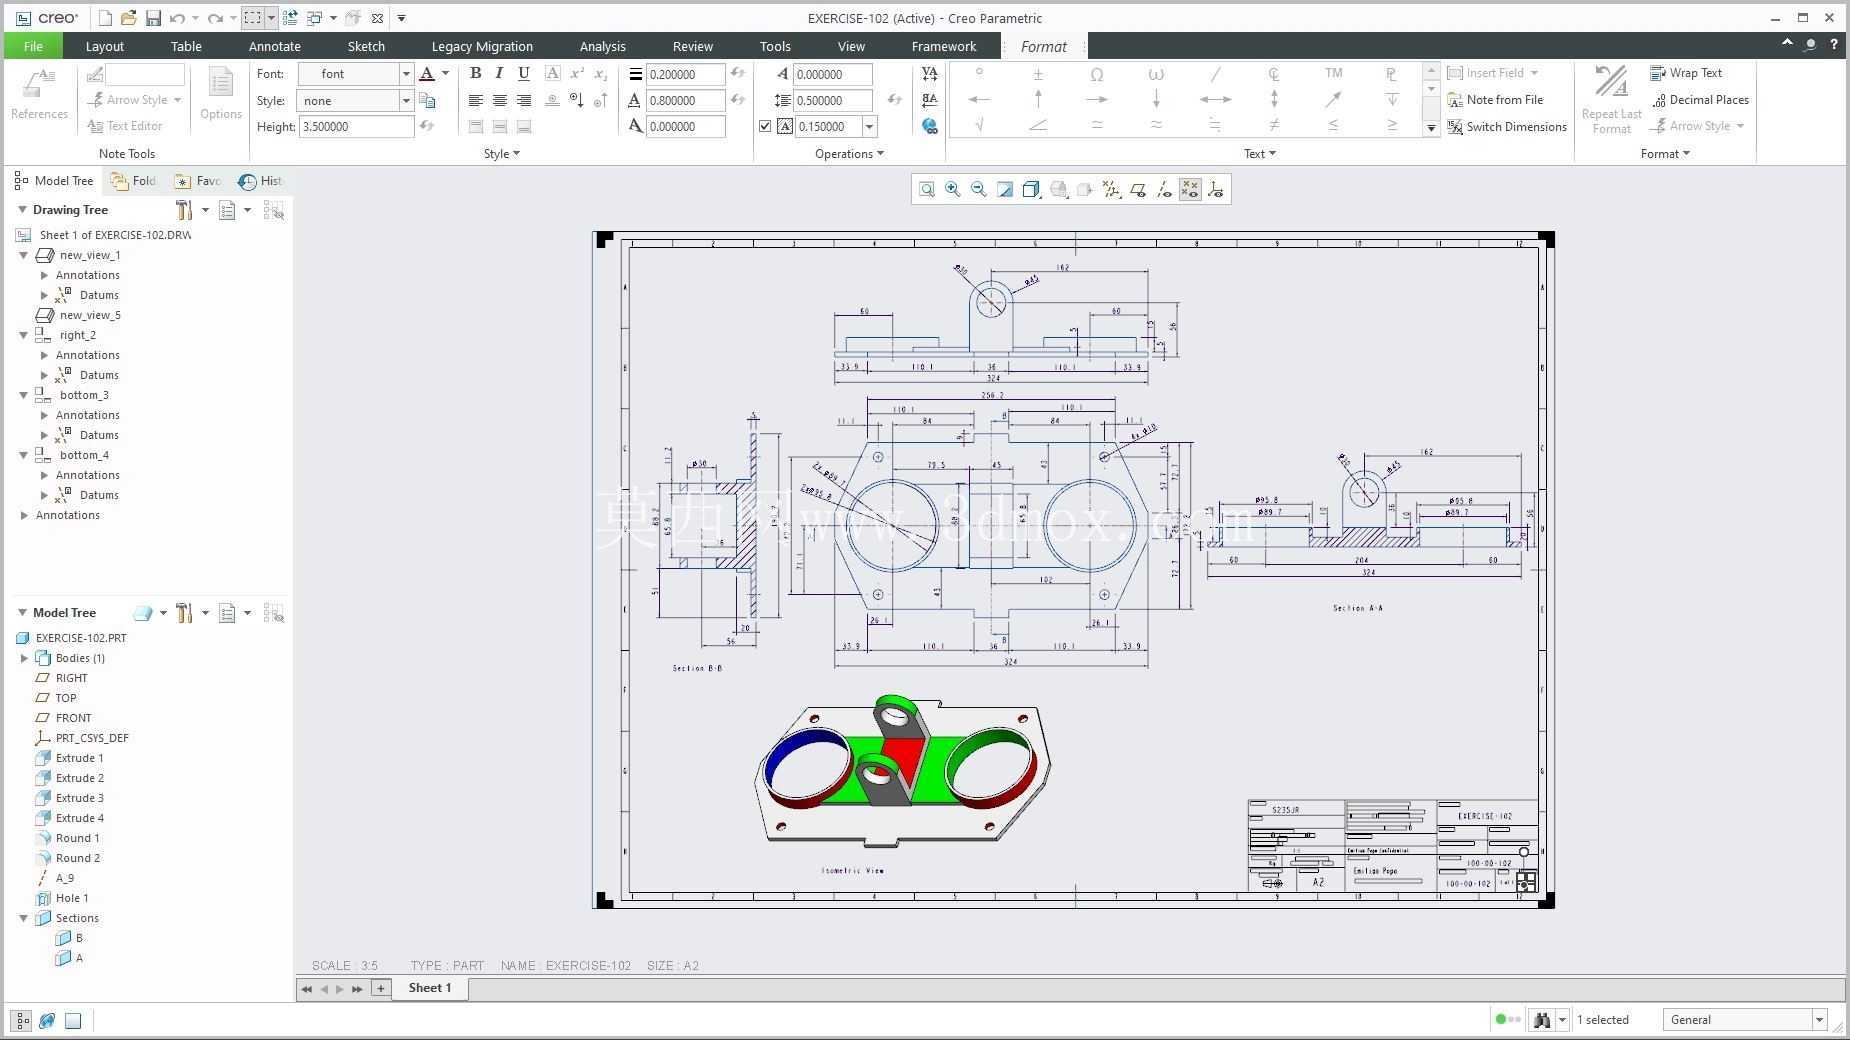Open the text color swatch picker
Viewport: 1850px width, 1040px height.
(x=445, y=73)
